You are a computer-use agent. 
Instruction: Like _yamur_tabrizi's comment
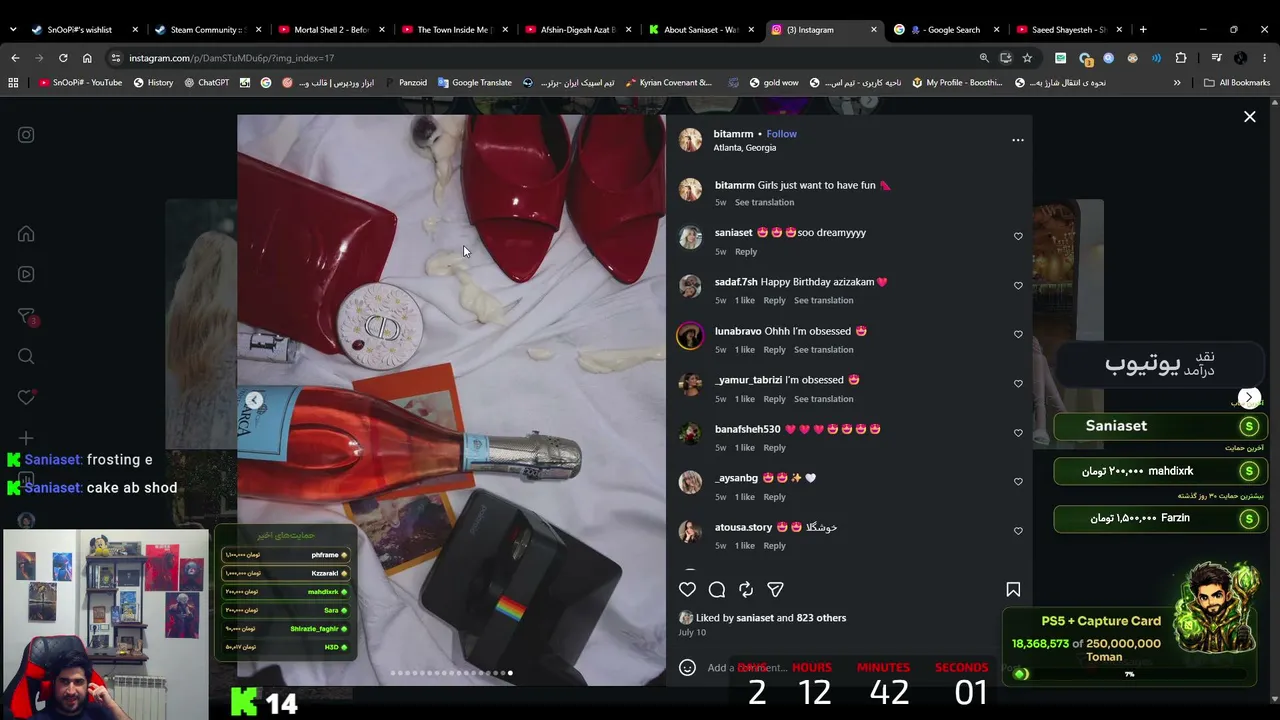pyautogui.click(x=1018, y=383)
